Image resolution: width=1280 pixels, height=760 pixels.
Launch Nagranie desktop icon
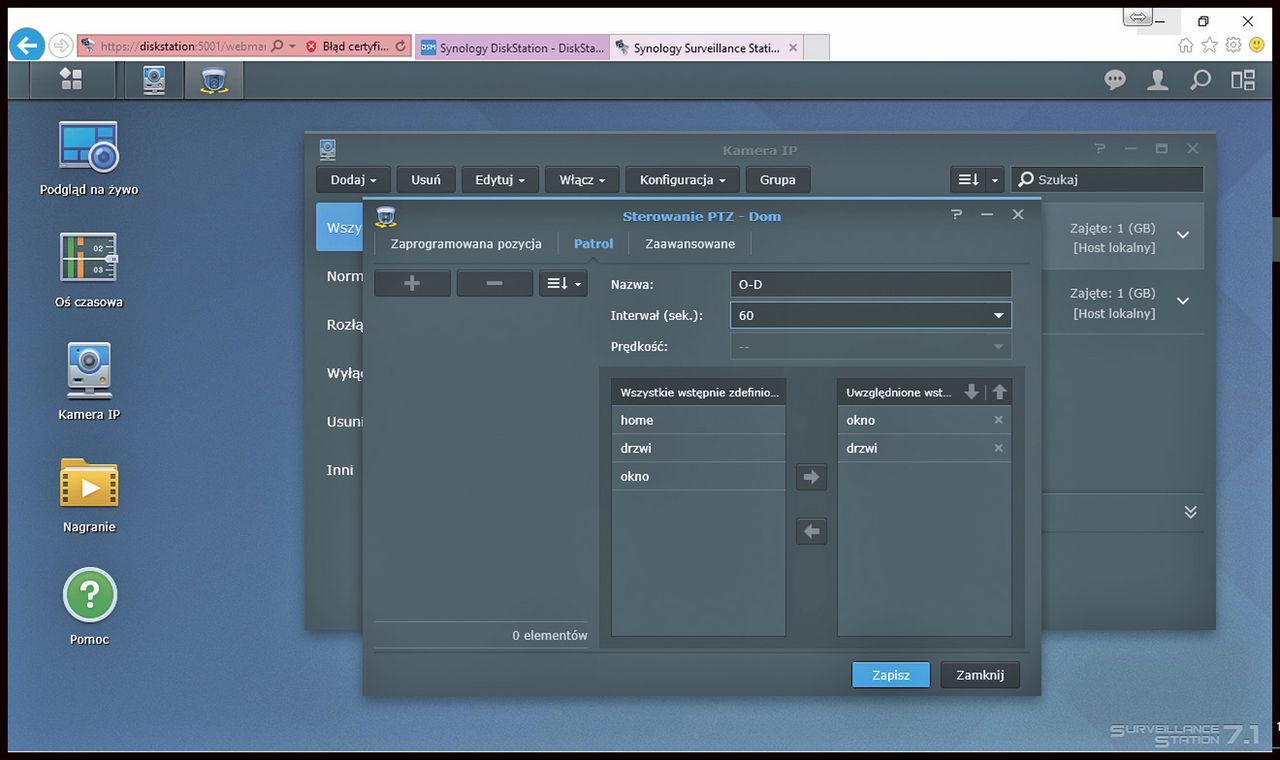point(89,495)
